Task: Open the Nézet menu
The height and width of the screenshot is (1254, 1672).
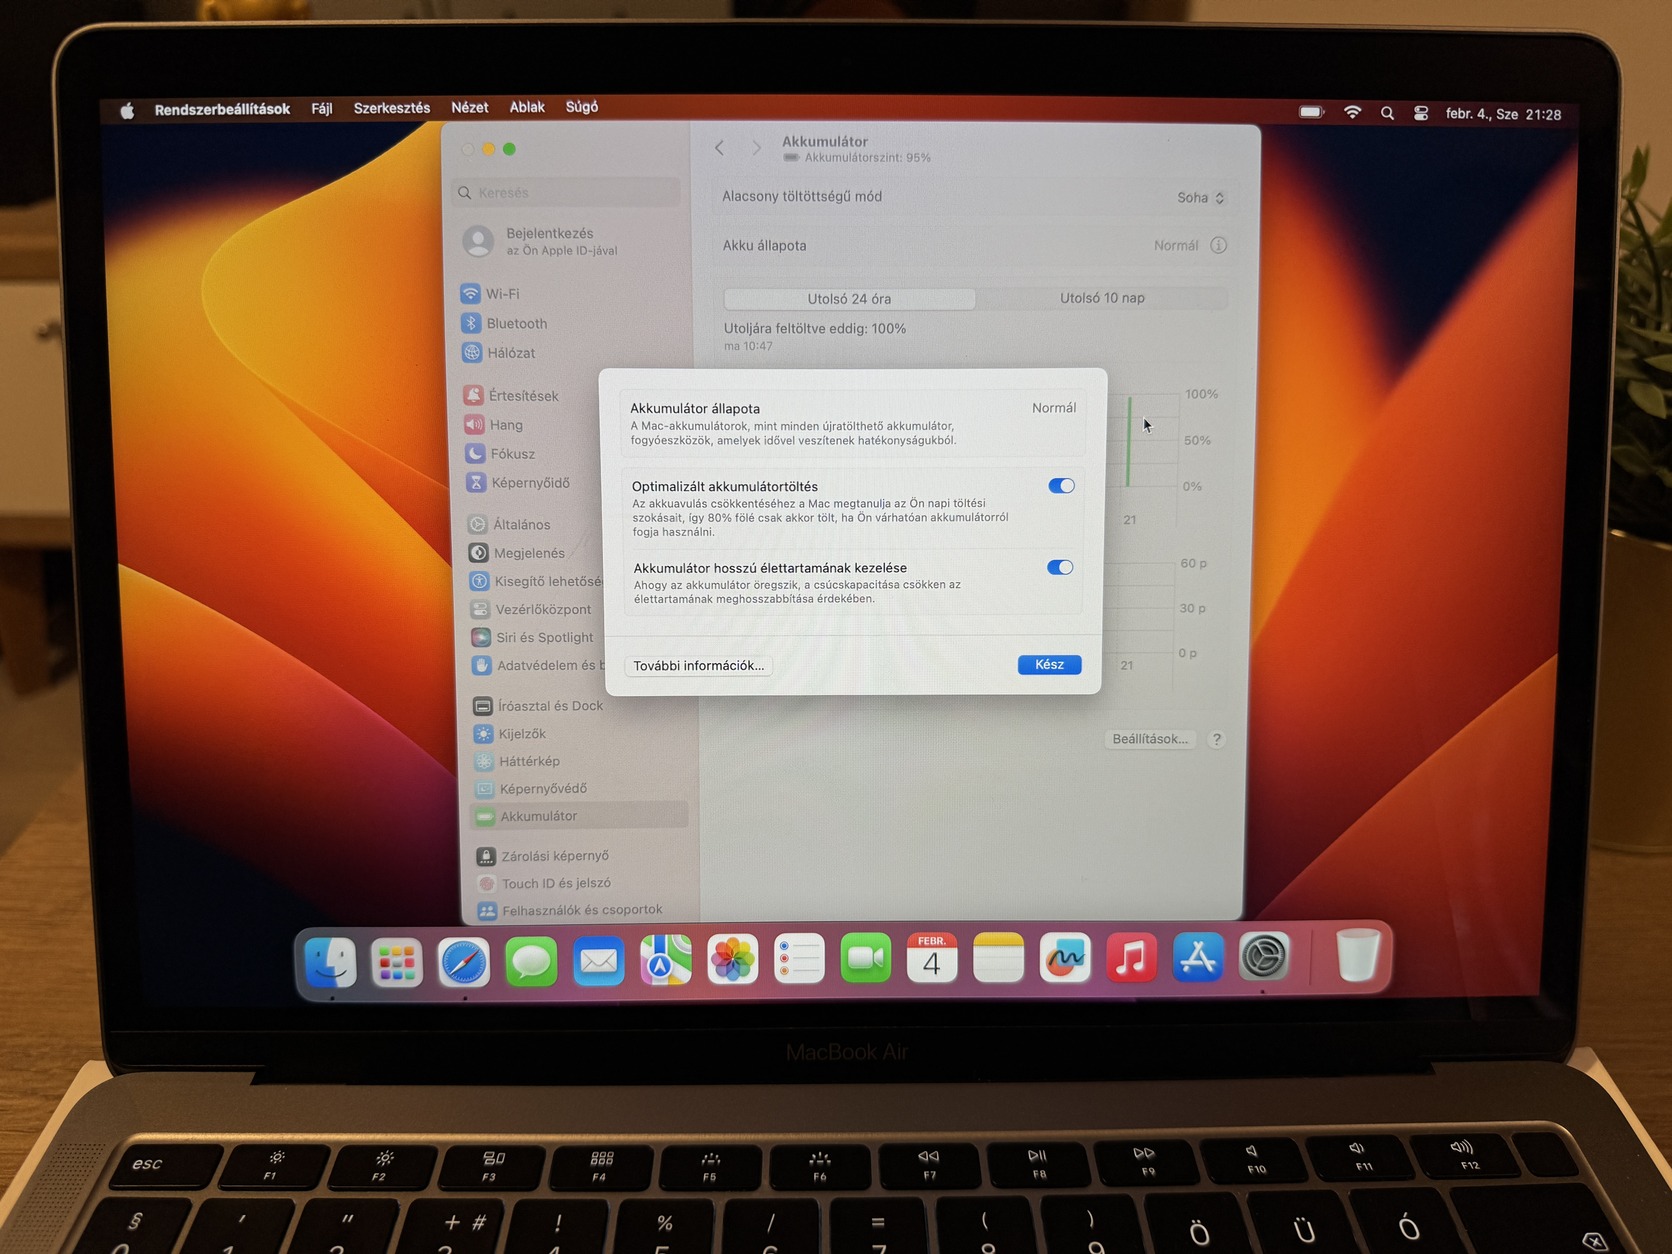Action: [470, 107]
